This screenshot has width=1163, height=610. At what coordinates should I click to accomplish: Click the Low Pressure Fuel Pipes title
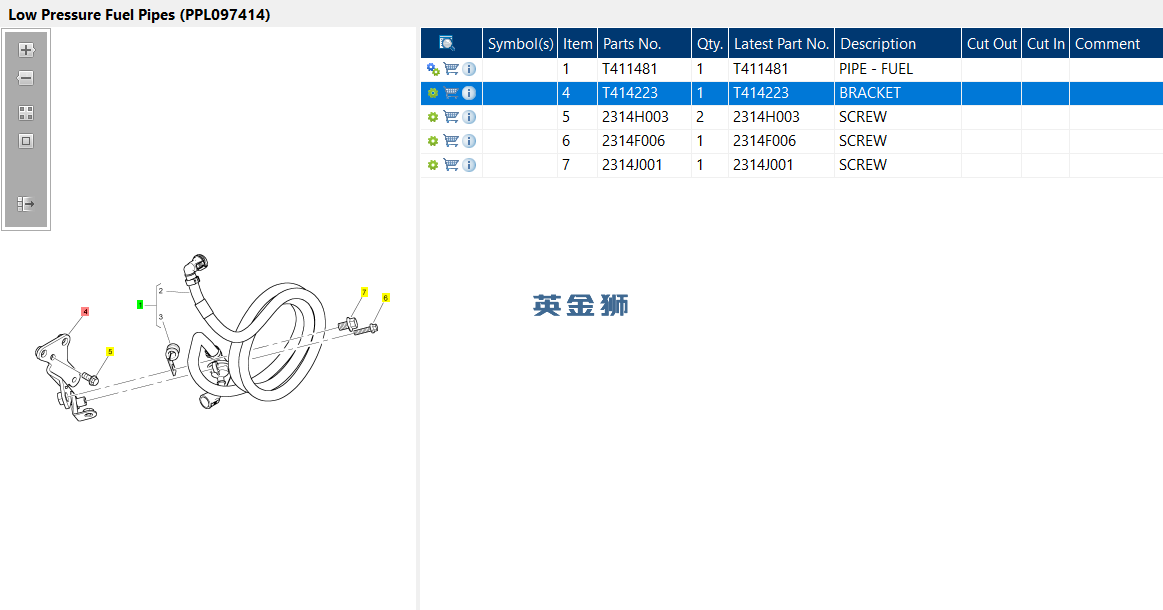[139, 14]
